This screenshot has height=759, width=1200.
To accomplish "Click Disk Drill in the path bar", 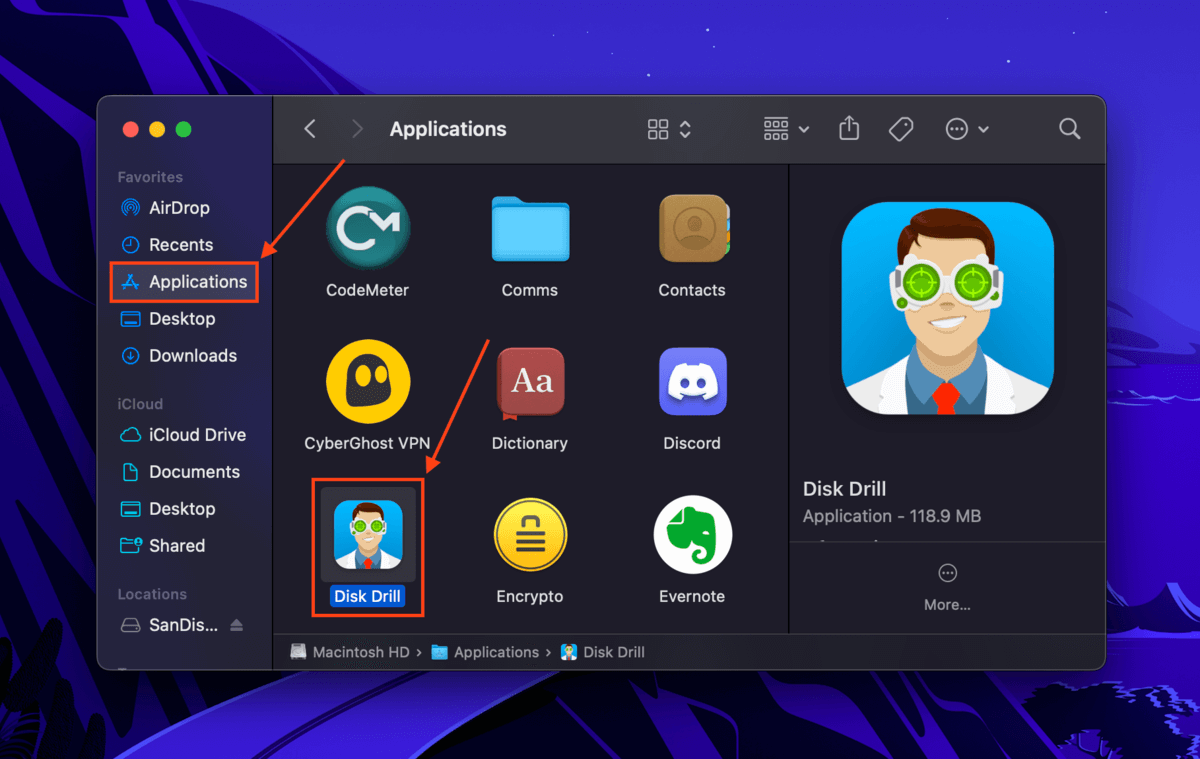I will 603,652.
